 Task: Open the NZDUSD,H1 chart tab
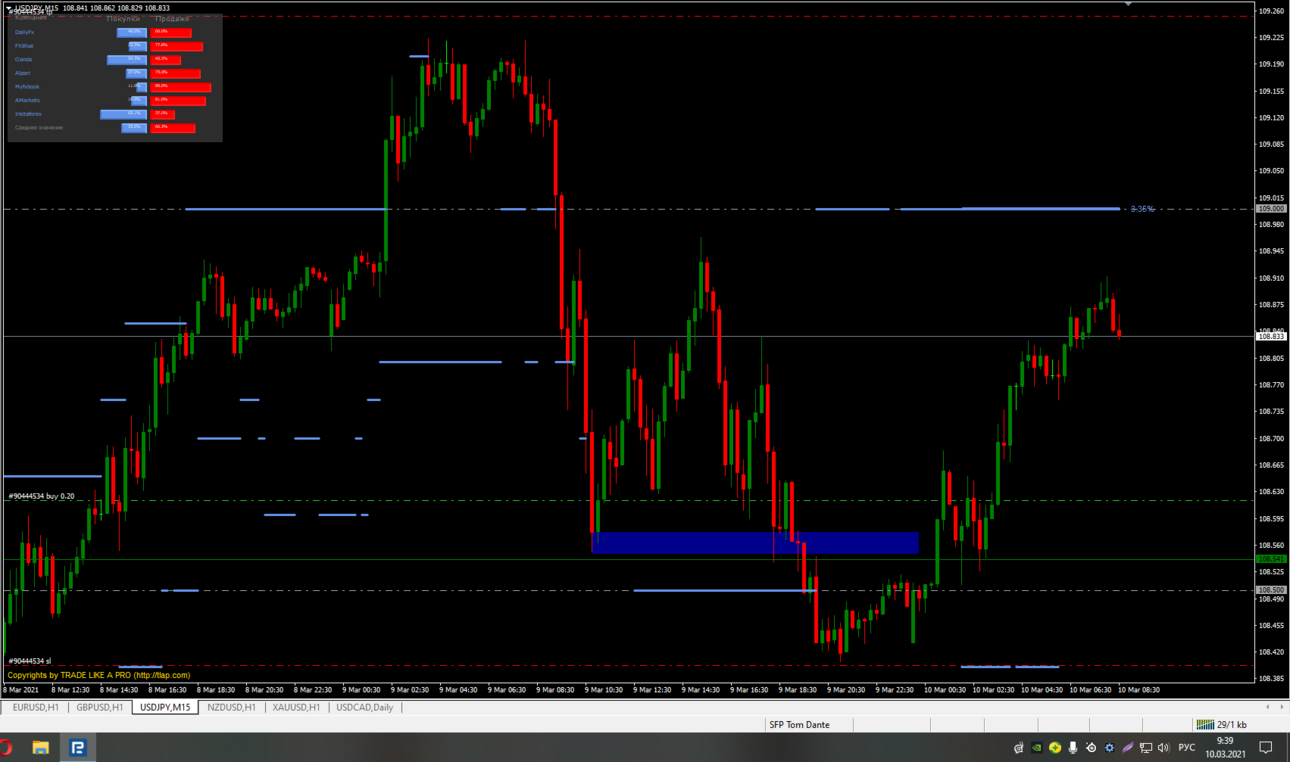tap(231, 707)
